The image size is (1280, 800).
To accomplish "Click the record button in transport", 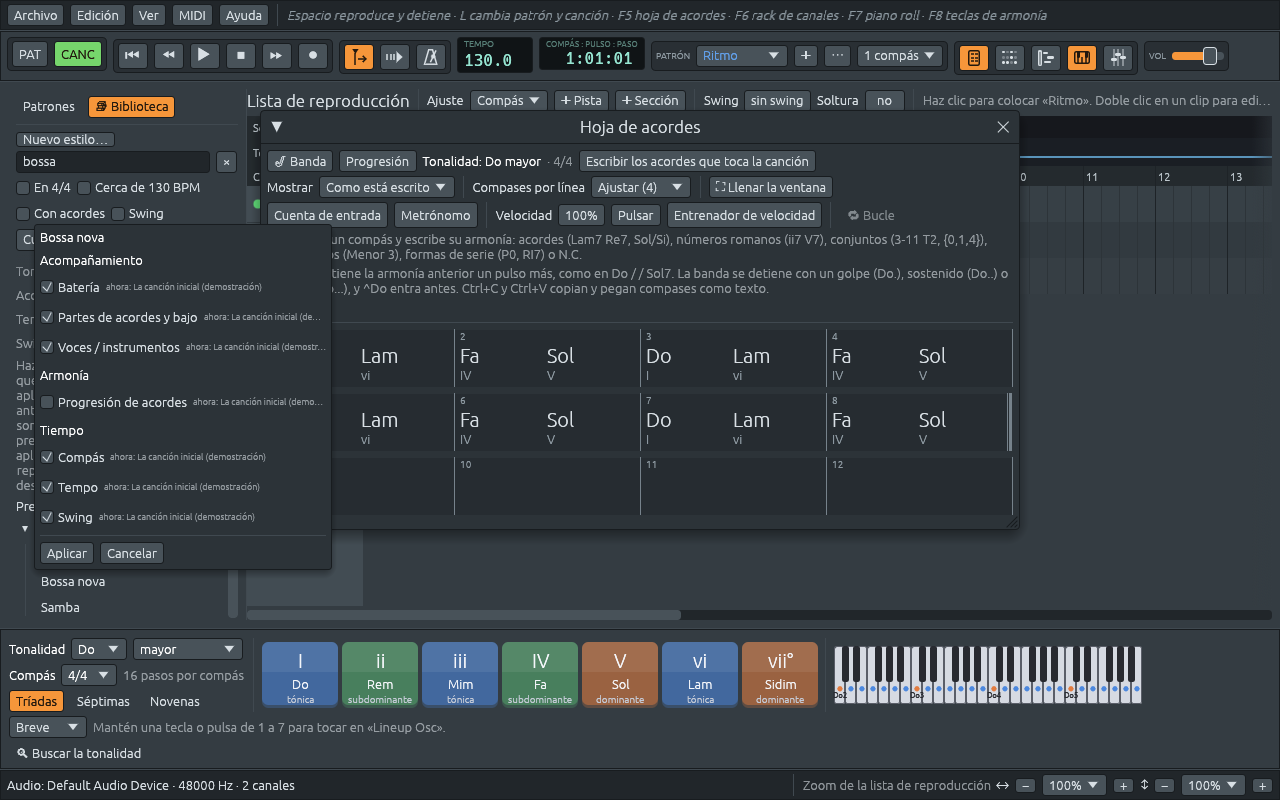I will click(x=313, y=56).
